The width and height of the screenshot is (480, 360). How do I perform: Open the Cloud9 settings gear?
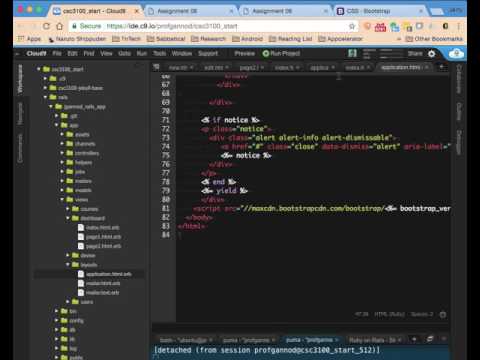pyautogui.click(x=431, y=53)
